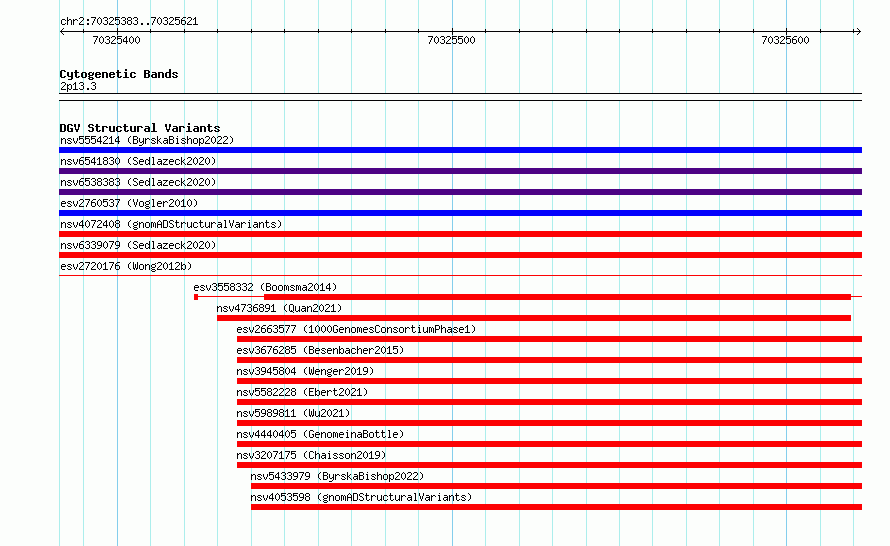Click the blue bar under esv2760537

point(460,213)
